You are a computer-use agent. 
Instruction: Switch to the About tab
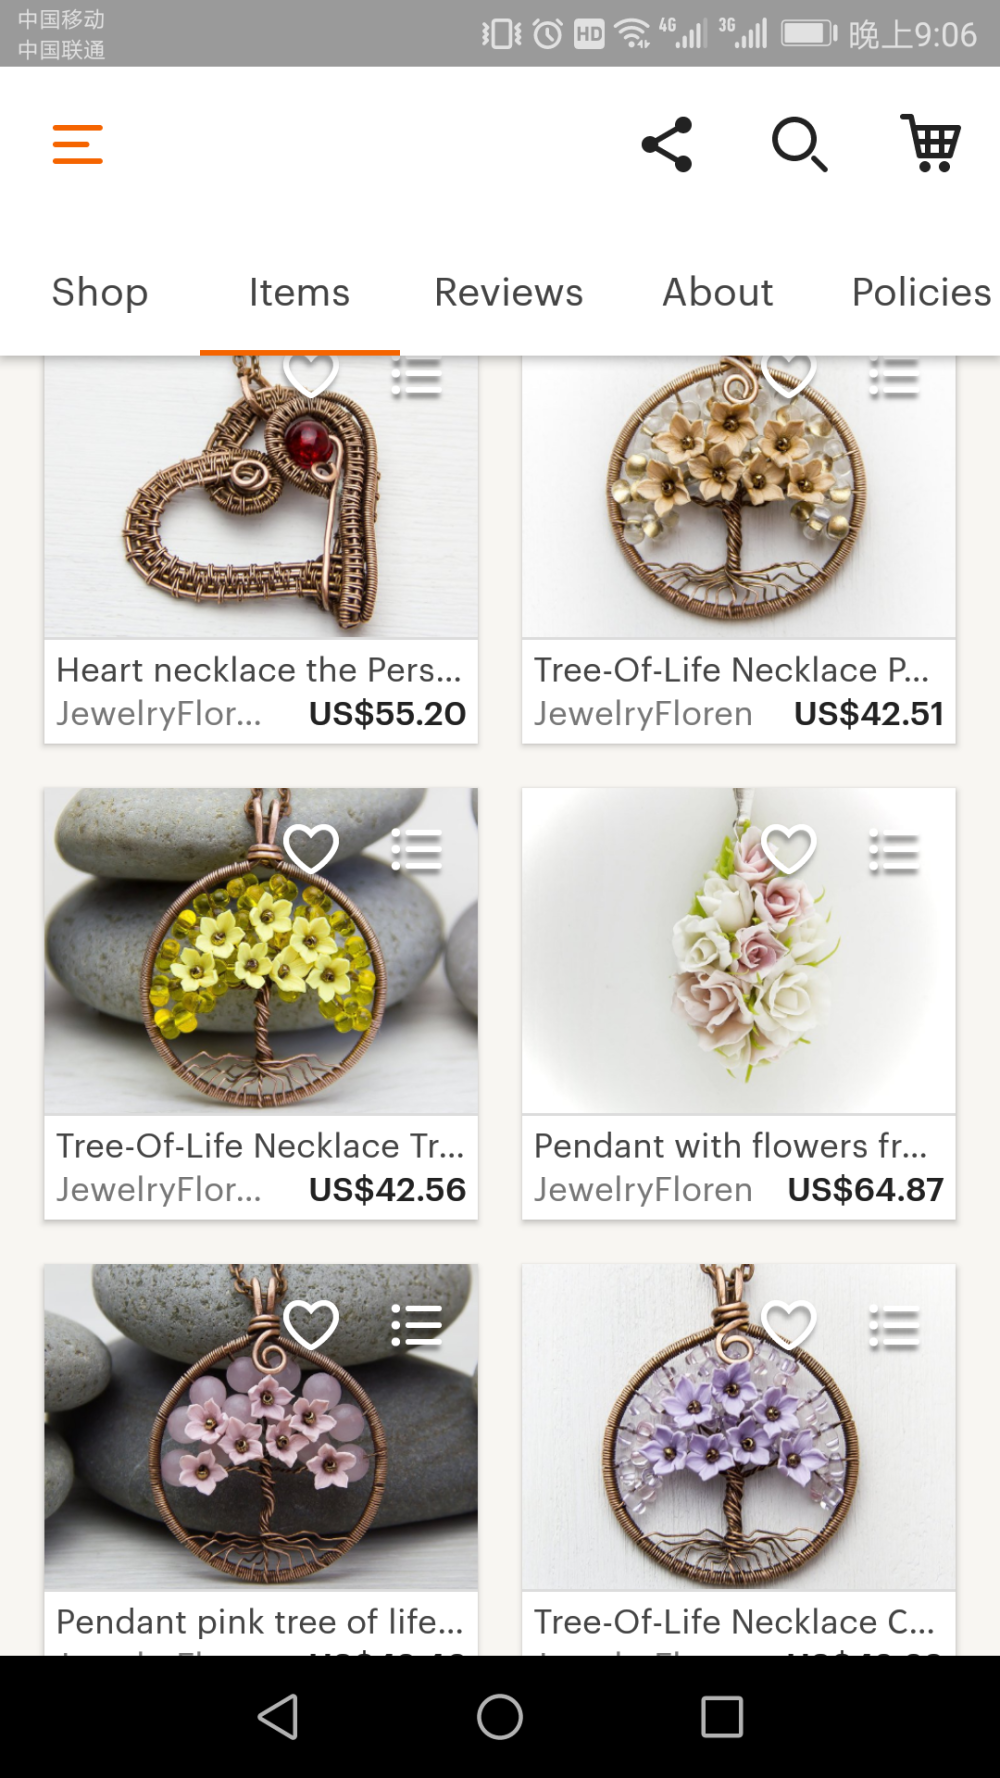point(718,292)
